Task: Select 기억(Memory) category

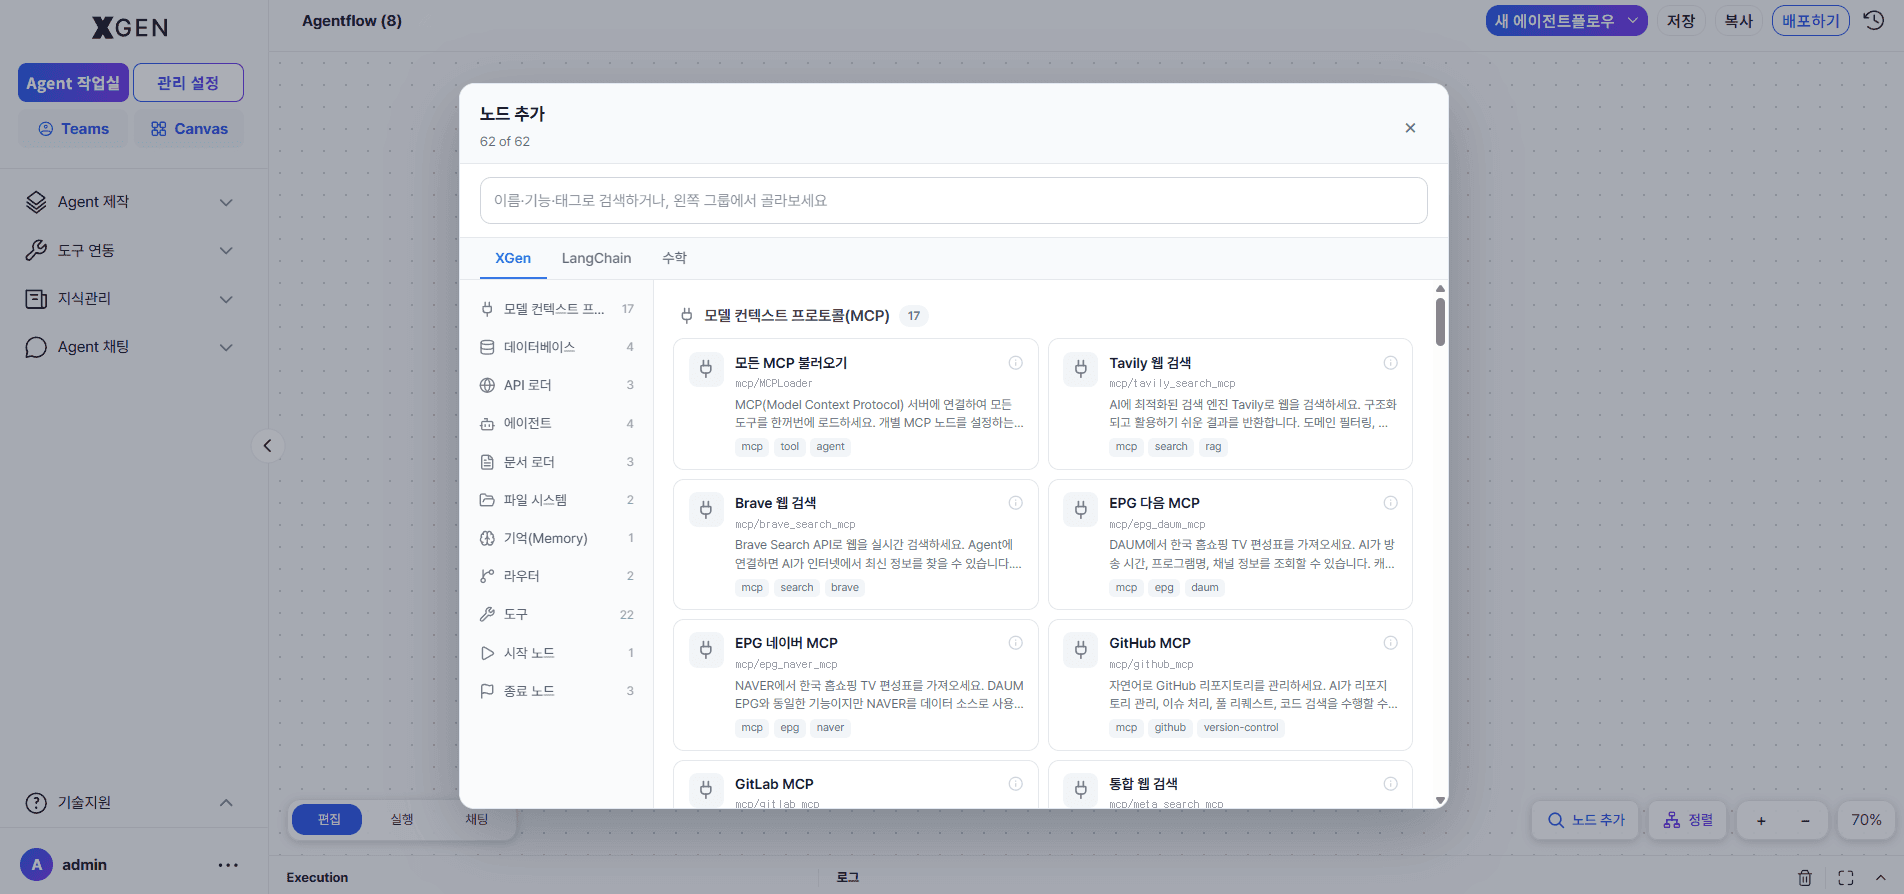Action: [557, 538]
